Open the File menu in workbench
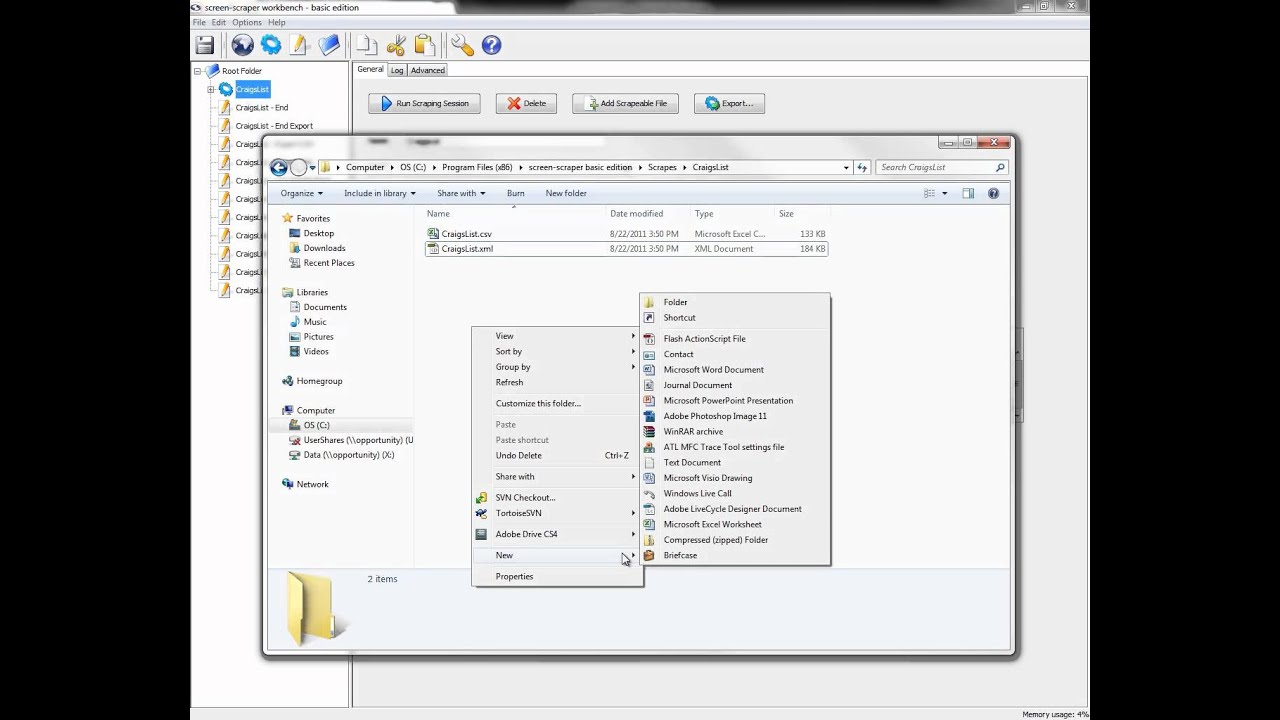The image size is (1280, 720). coord(199,22)
